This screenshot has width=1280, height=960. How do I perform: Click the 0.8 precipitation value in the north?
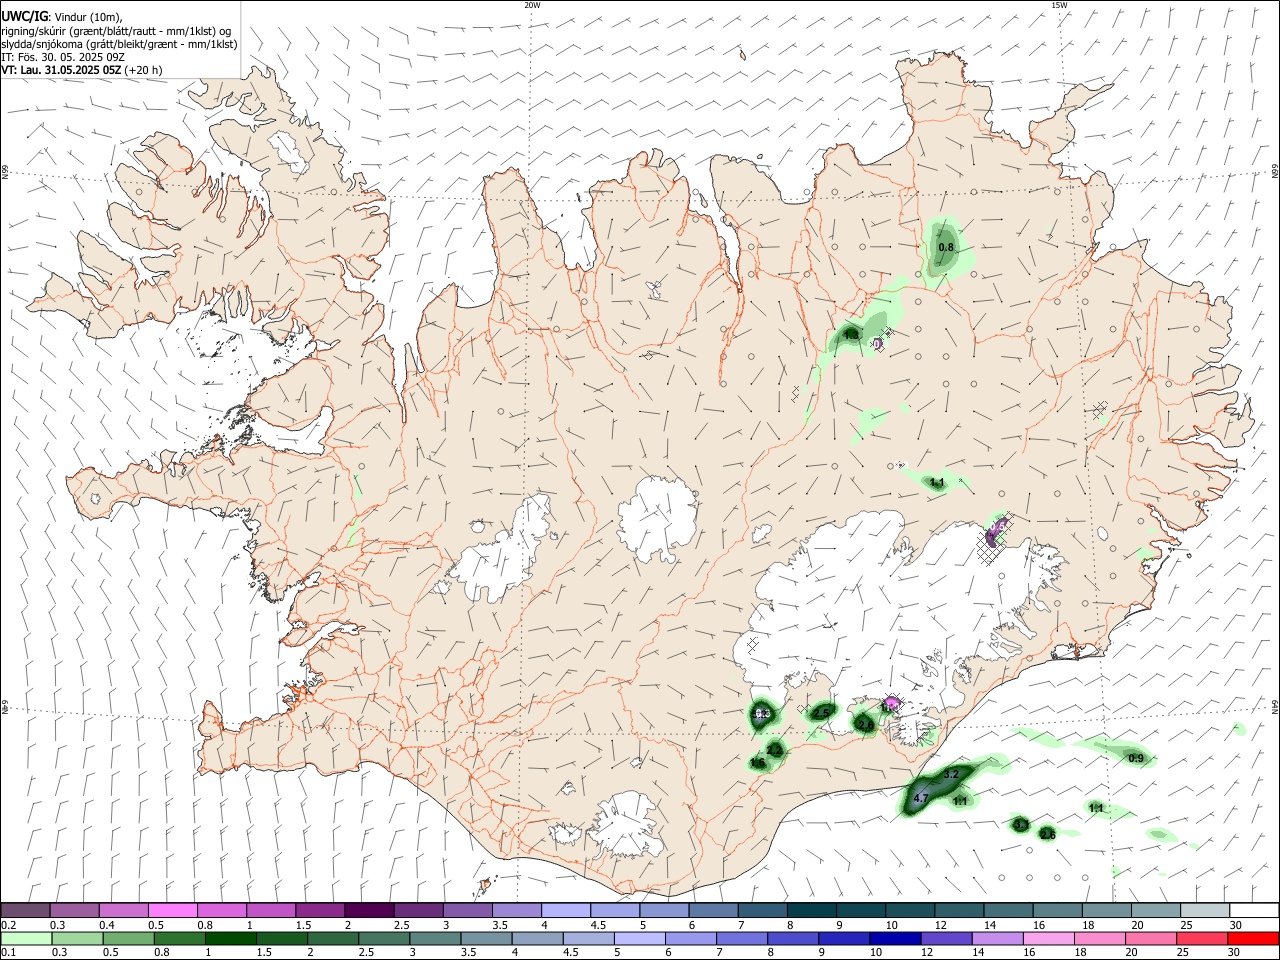(946, 247)
